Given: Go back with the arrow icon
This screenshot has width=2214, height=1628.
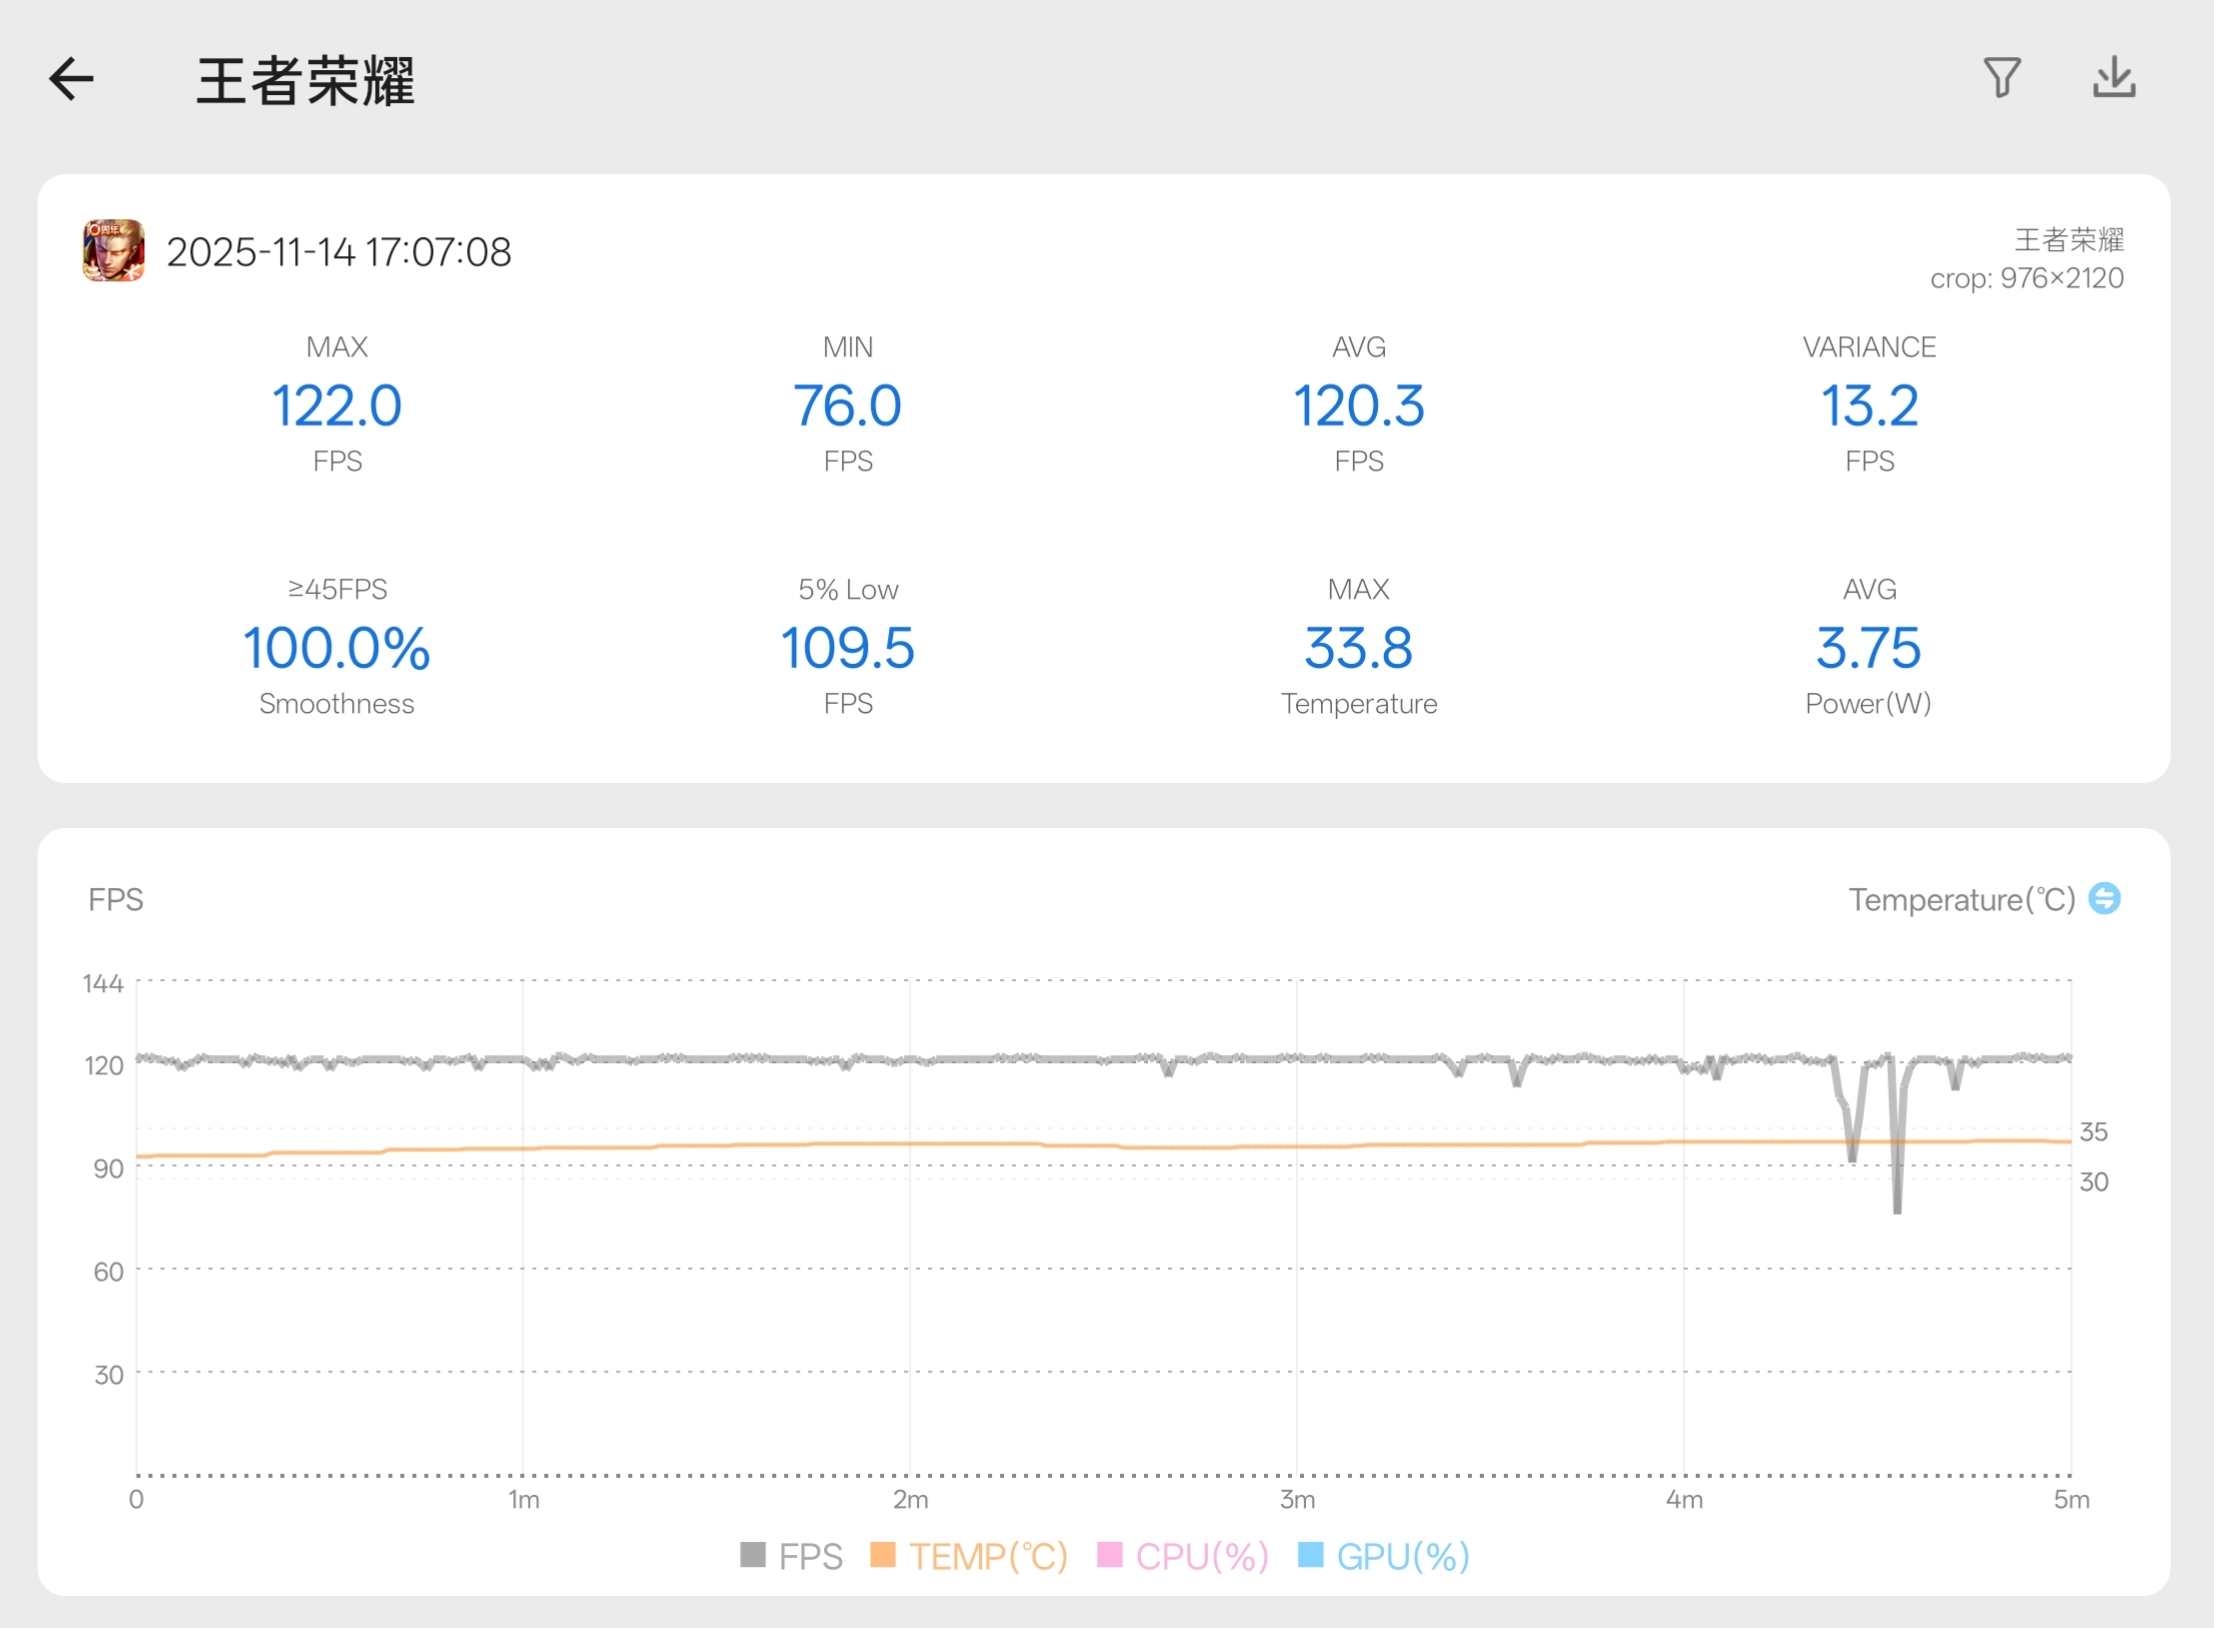Looking at the screenshot, I should click(71, 79).
